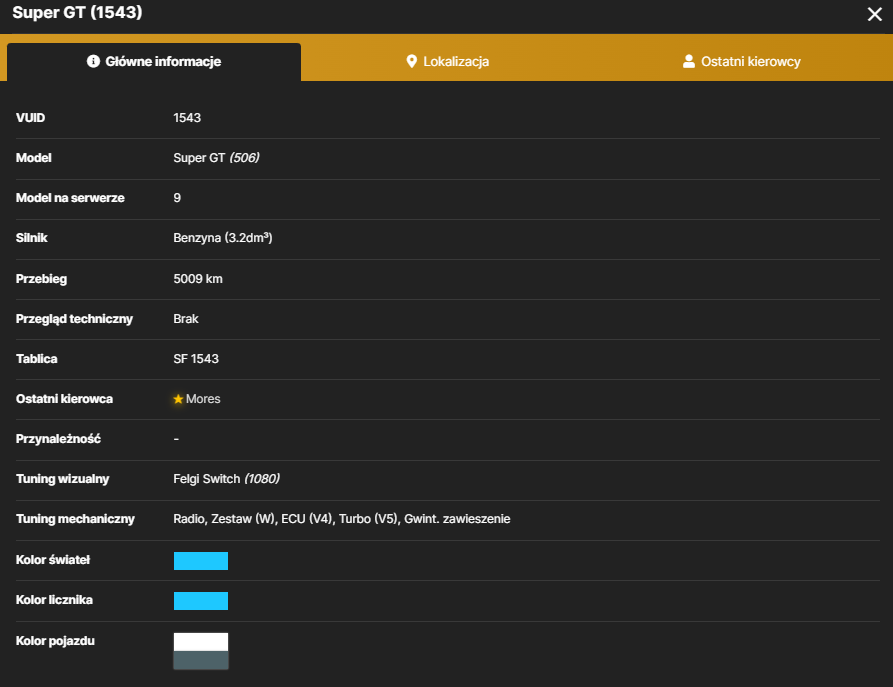Click the Przynależność dash value

click(176, 439)
